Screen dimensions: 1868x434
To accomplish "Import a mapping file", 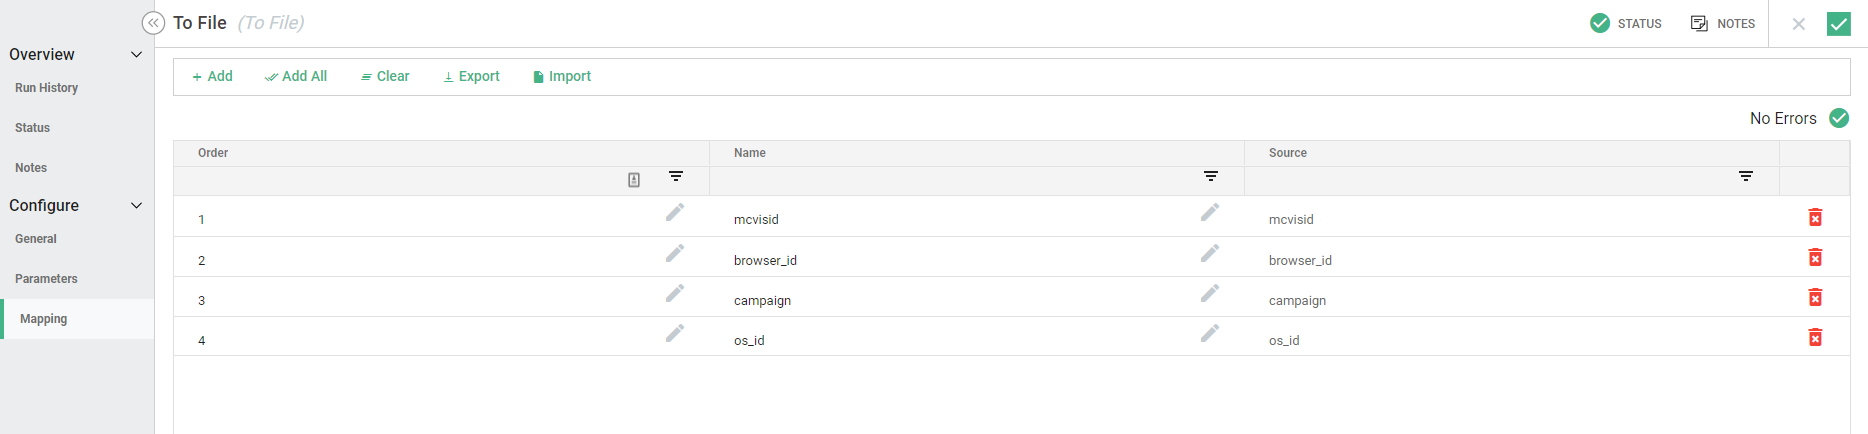I will (x=562, y=76).
